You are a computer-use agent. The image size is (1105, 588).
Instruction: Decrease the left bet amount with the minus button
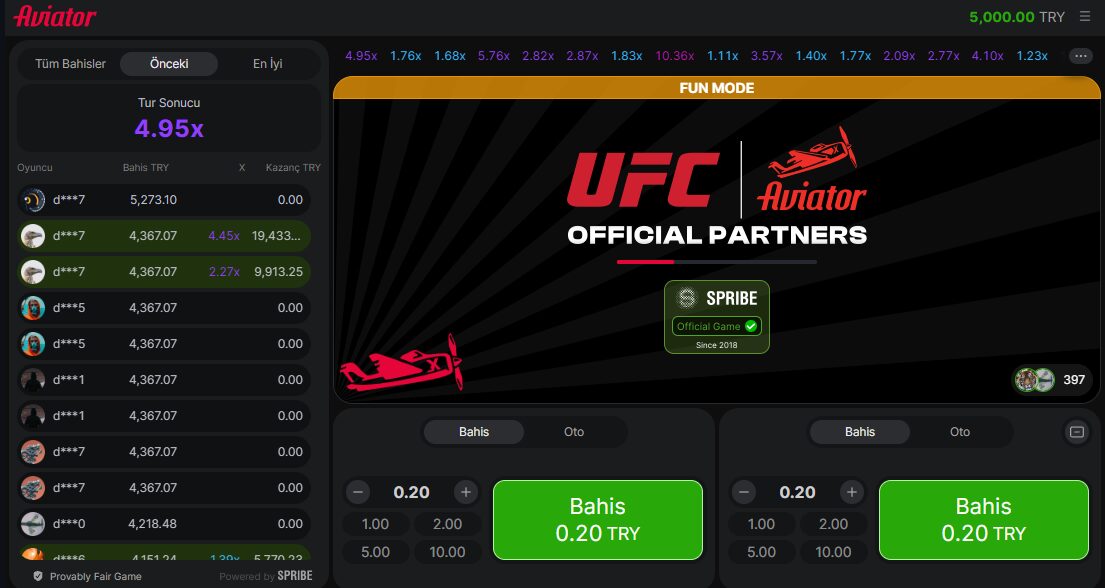(x=358, y=492)
